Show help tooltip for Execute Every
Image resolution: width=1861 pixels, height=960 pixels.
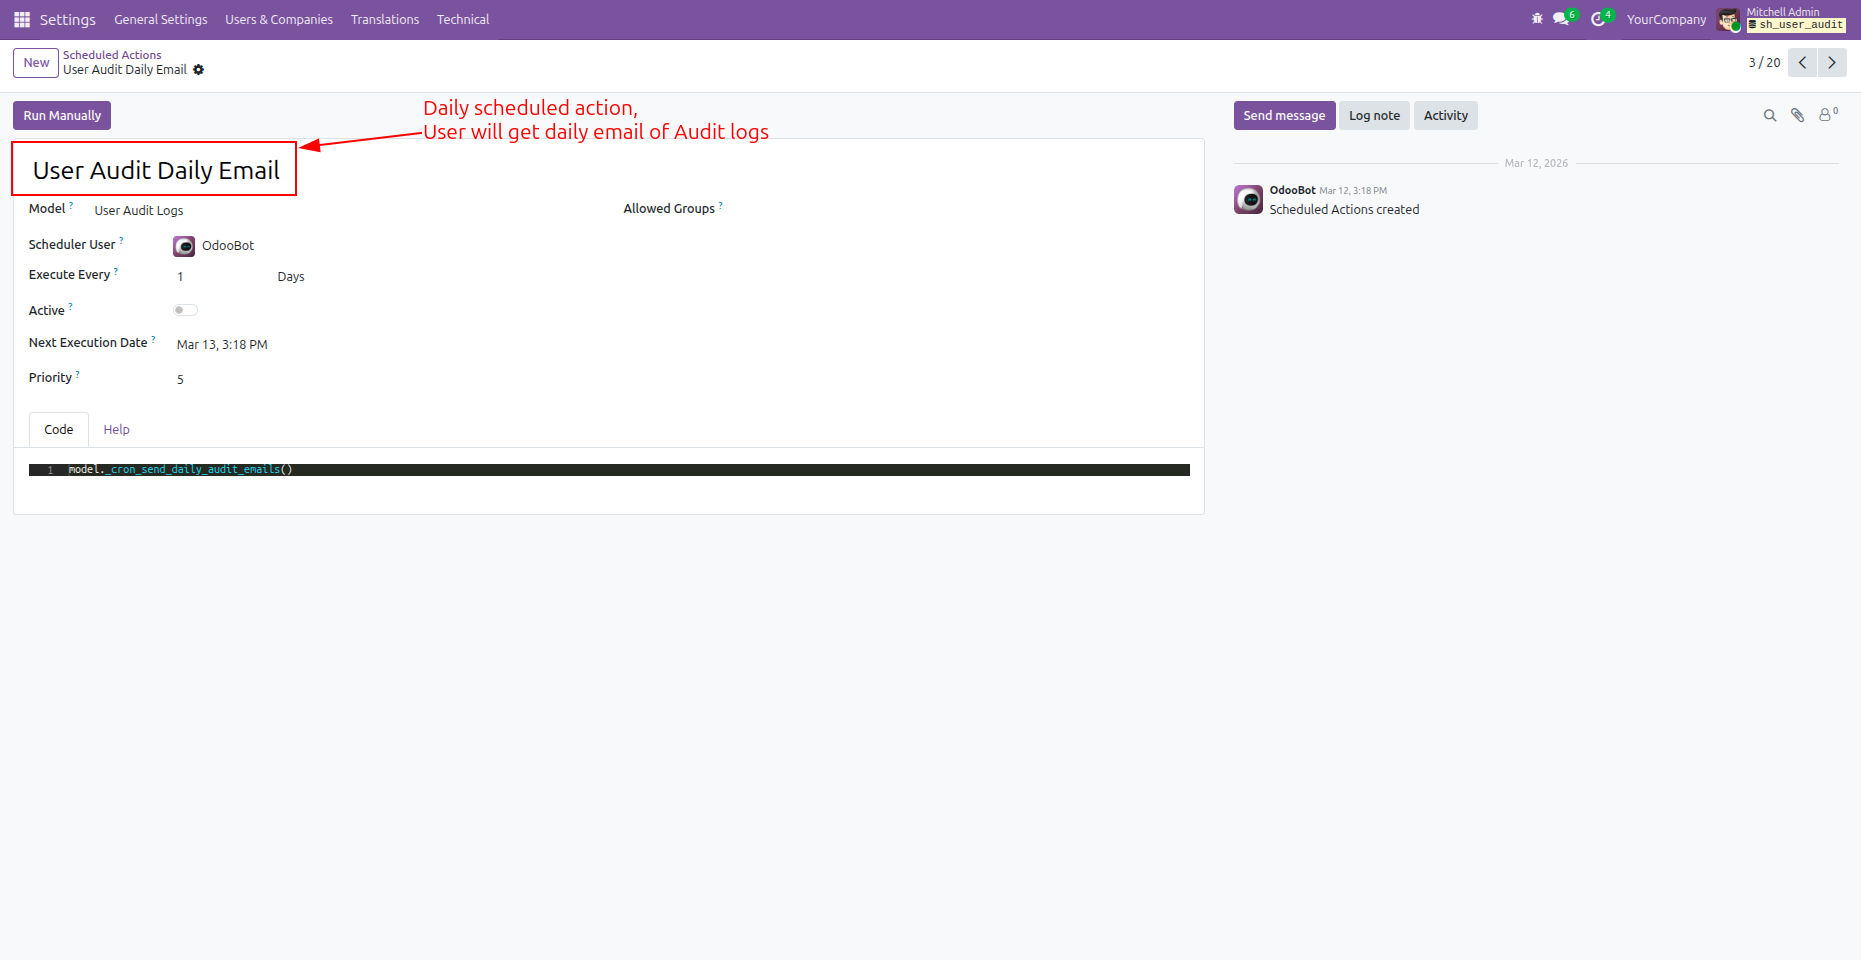(116, 271)
